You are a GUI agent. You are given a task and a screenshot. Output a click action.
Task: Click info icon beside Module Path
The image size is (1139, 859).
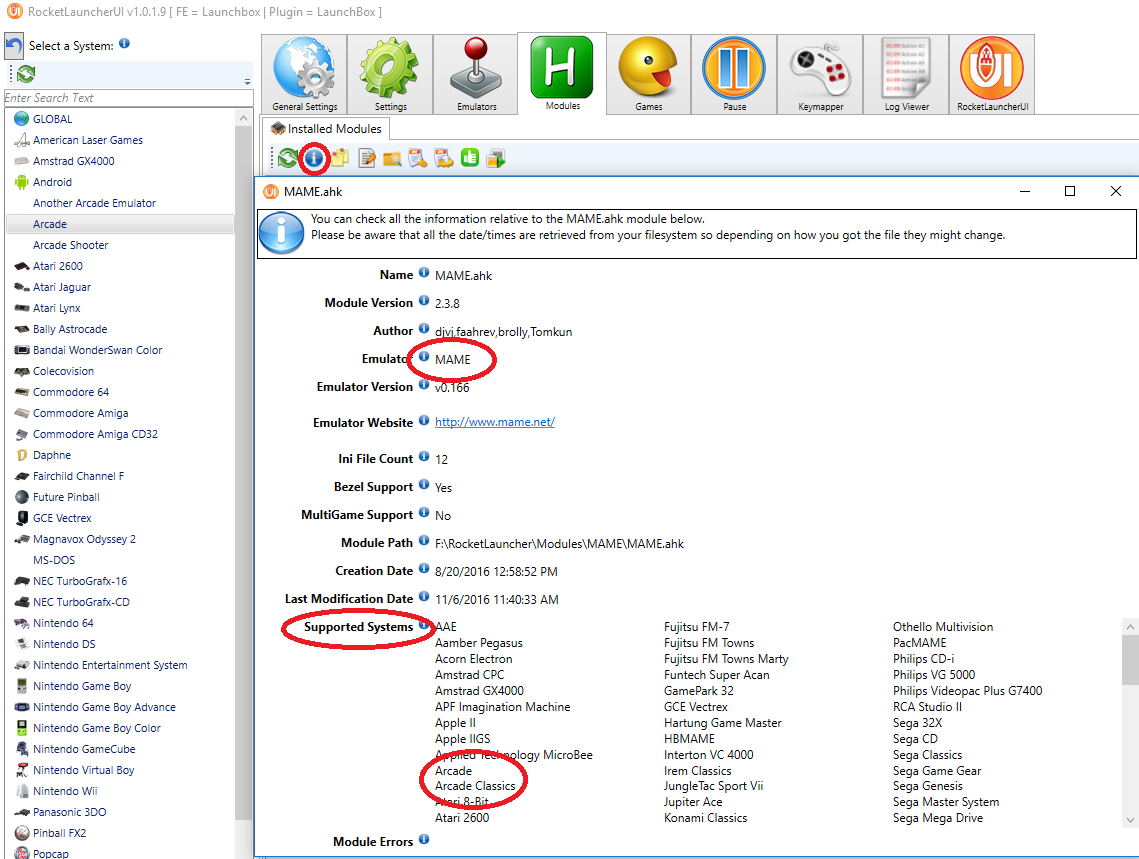pyautogui.click(x=423, y=541)
